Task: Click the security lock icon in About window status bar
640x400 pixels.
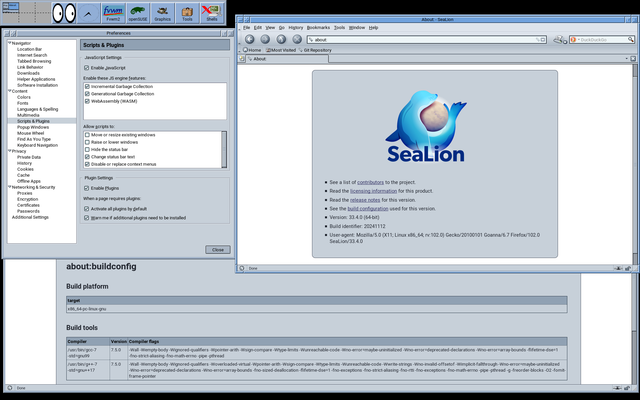Action: pos(628,268)
